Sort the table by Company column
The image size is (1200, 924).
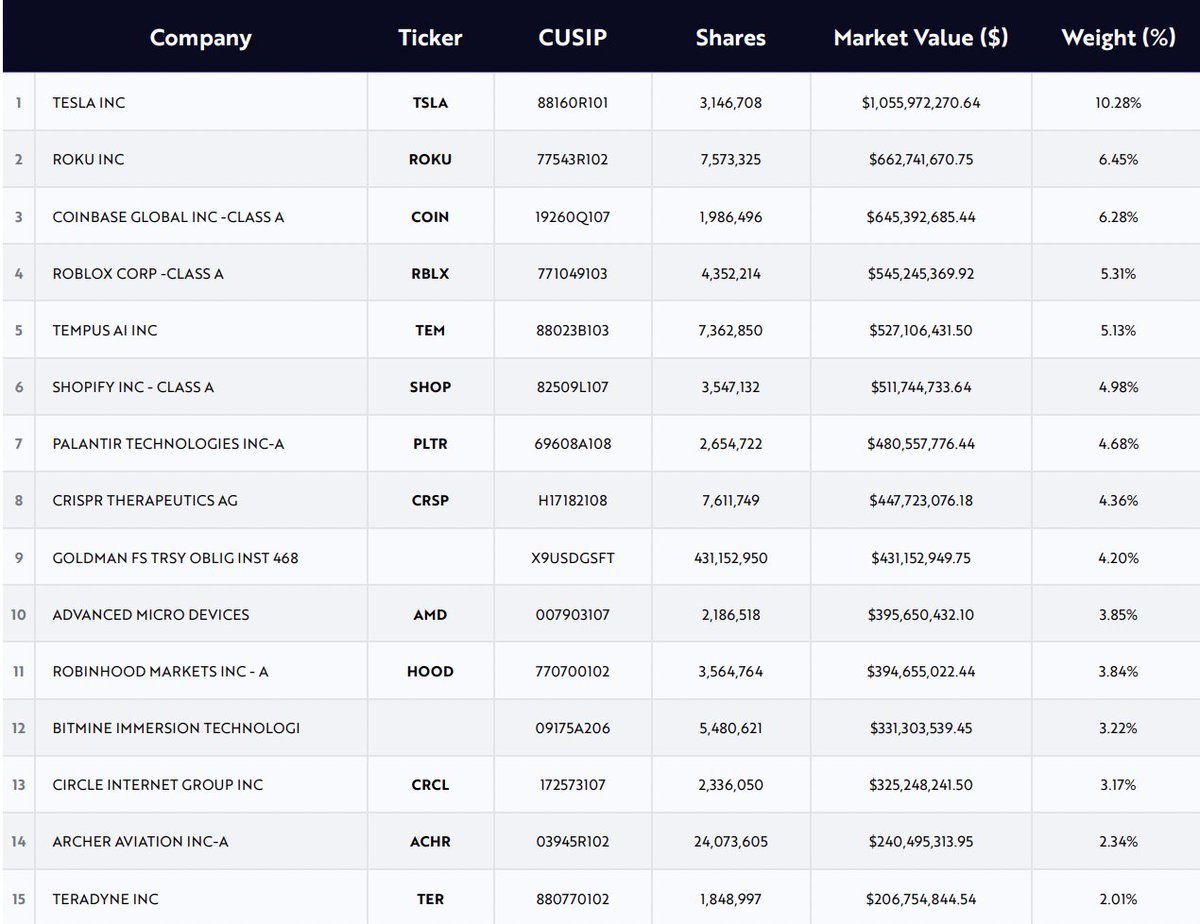click(200, 38)
